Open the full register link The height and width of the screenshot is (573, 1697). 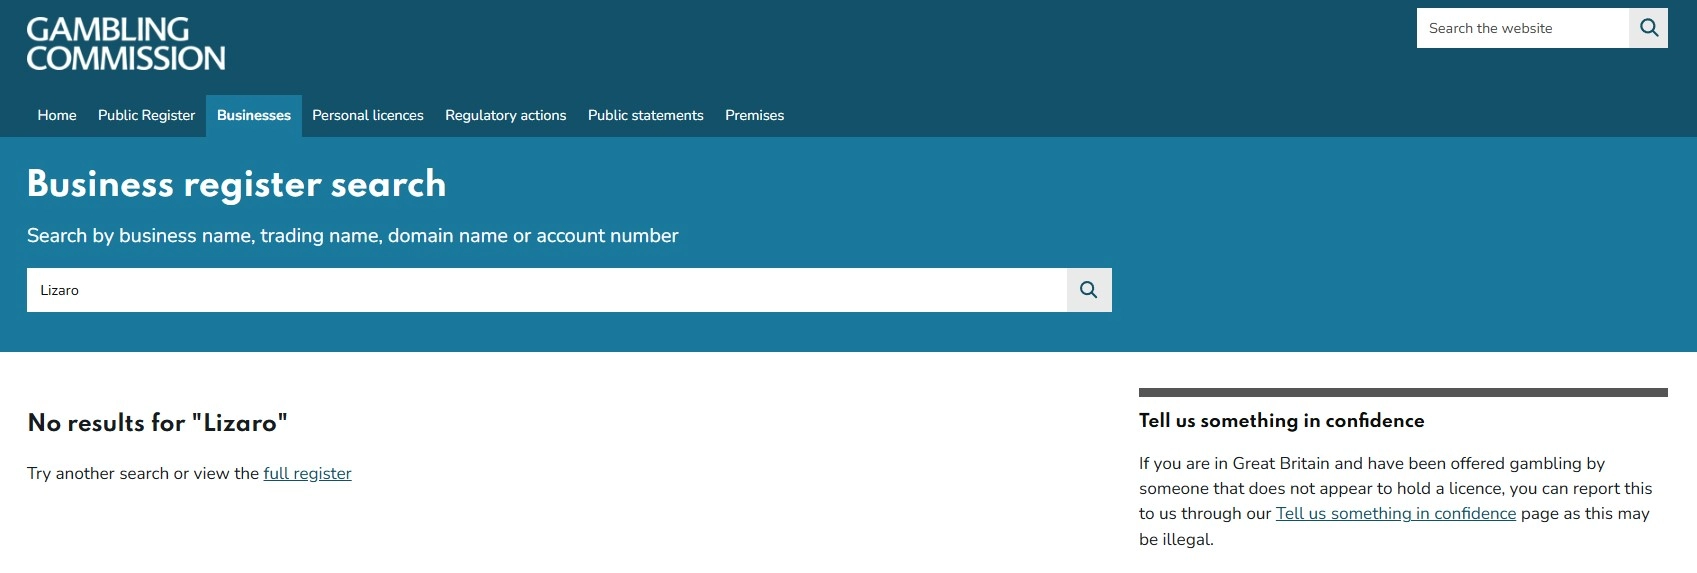tap(308, 473)
